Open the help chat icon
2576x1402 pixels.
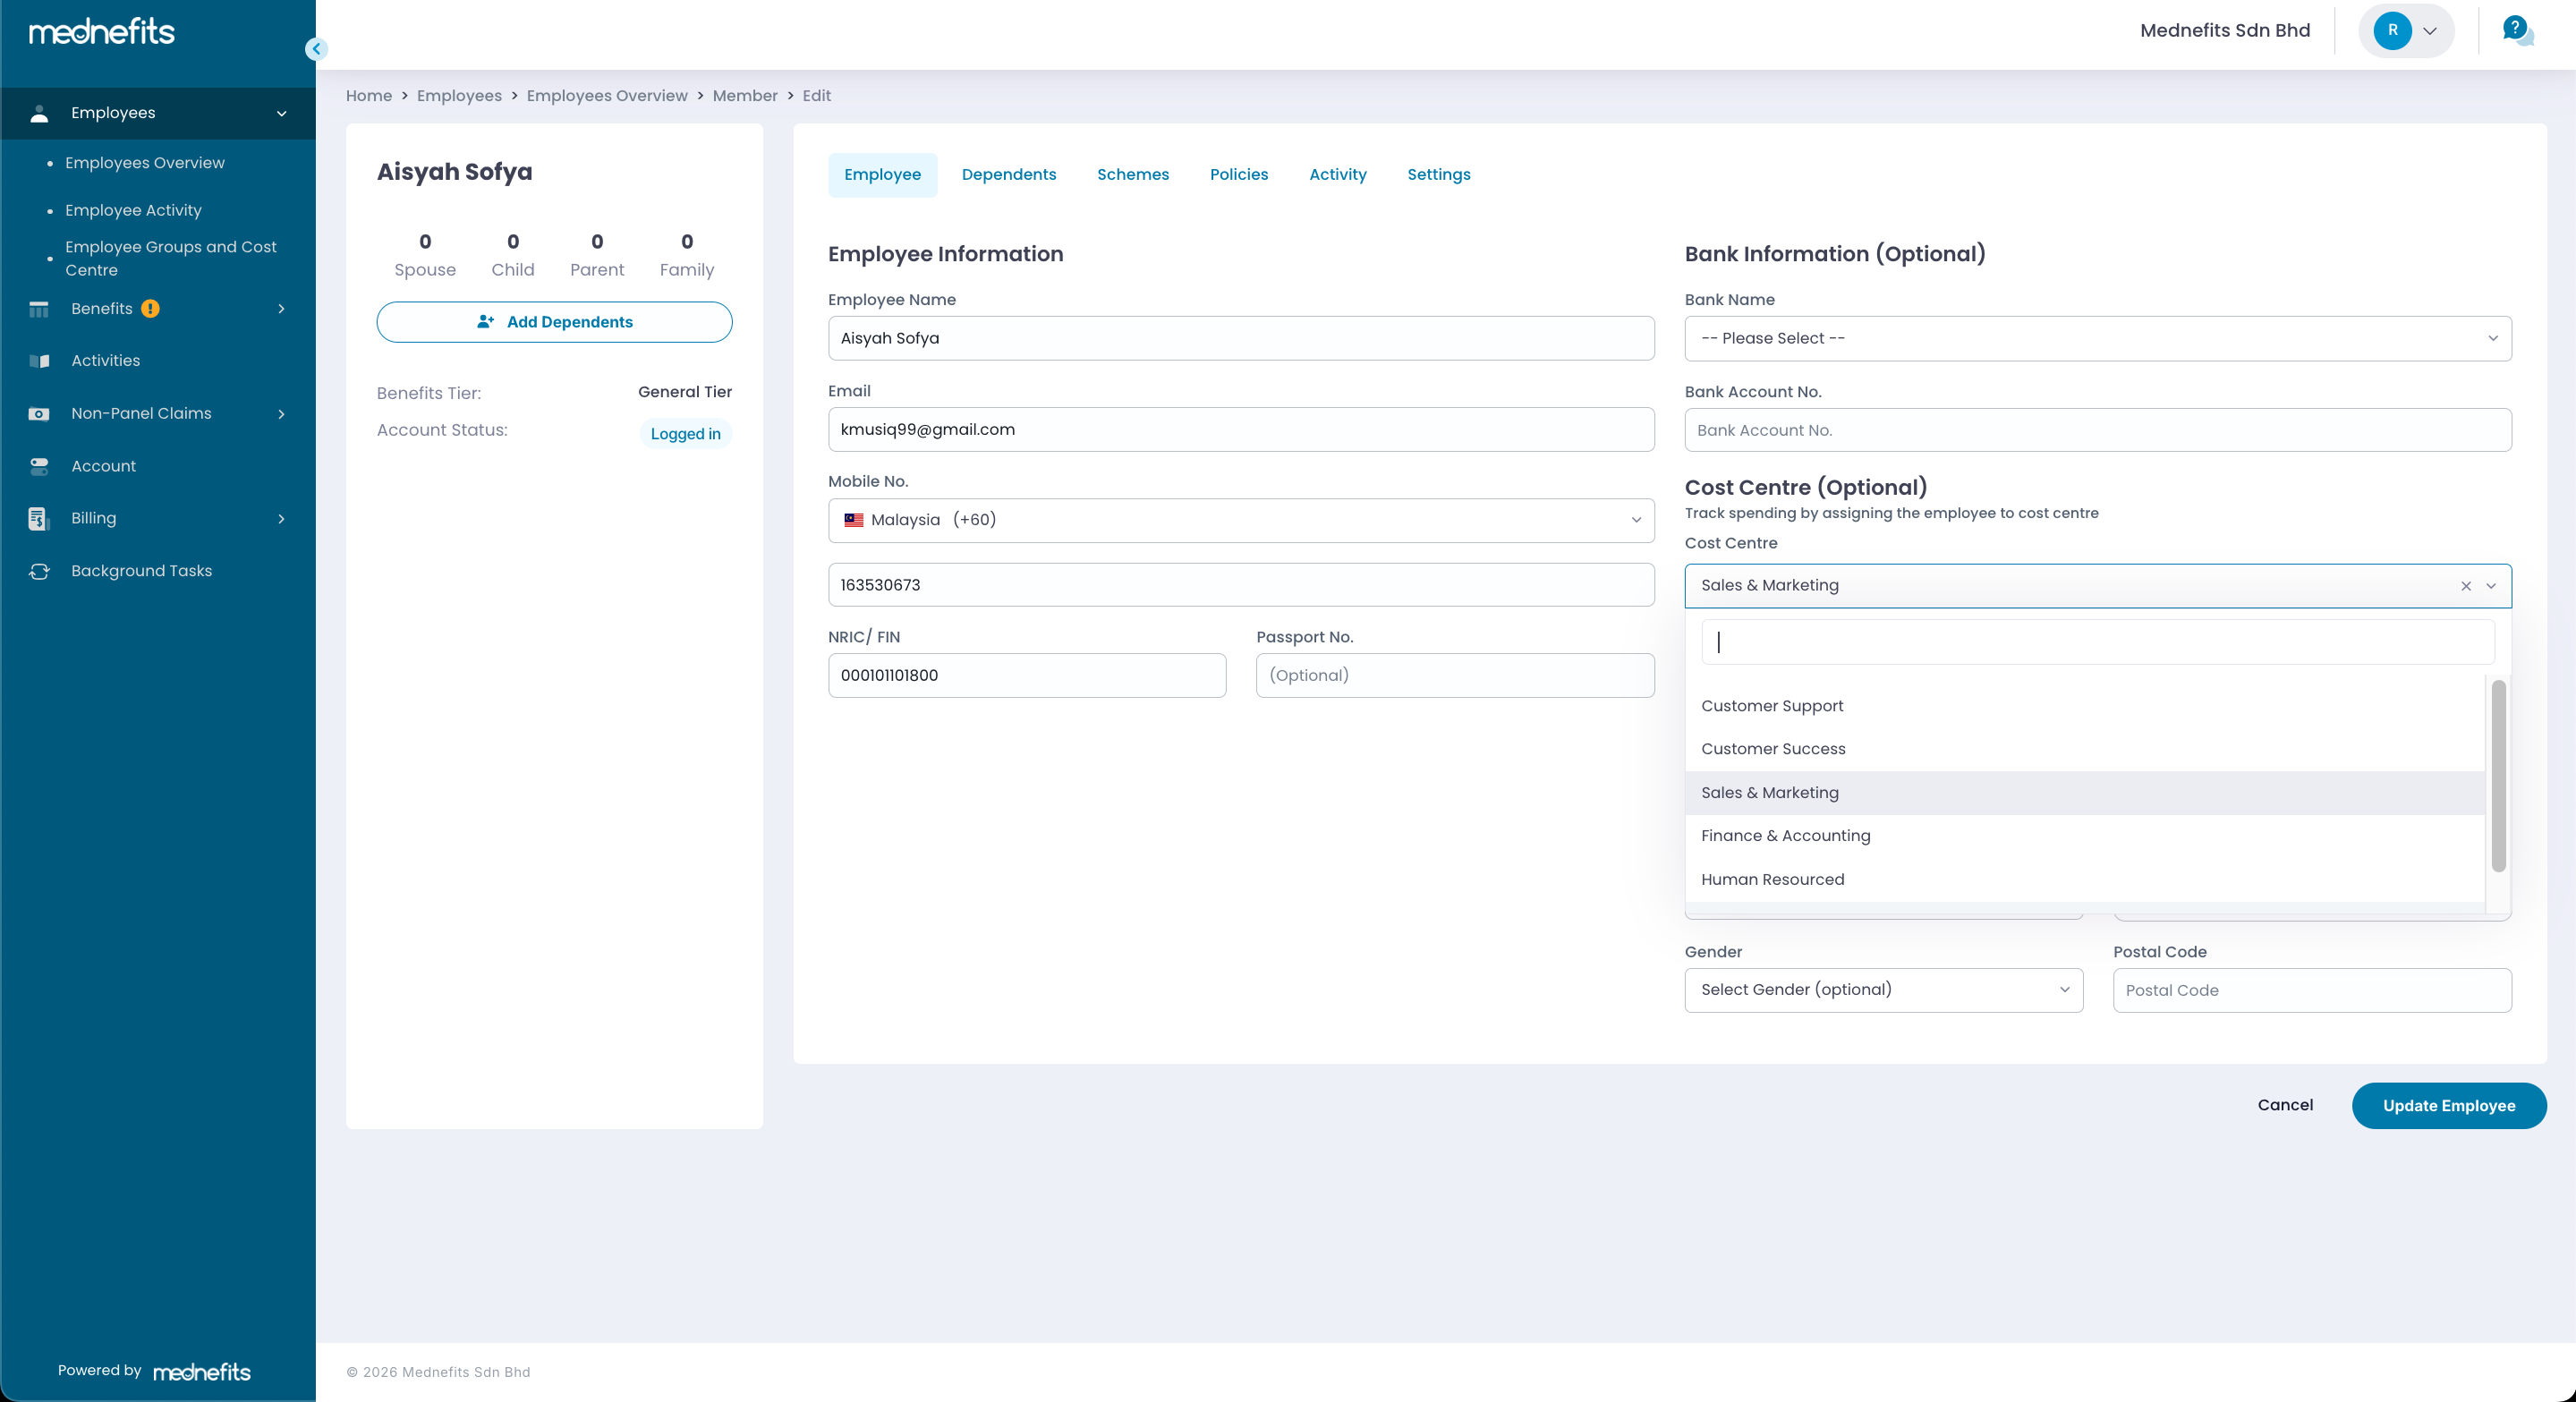coord(2516,30)
